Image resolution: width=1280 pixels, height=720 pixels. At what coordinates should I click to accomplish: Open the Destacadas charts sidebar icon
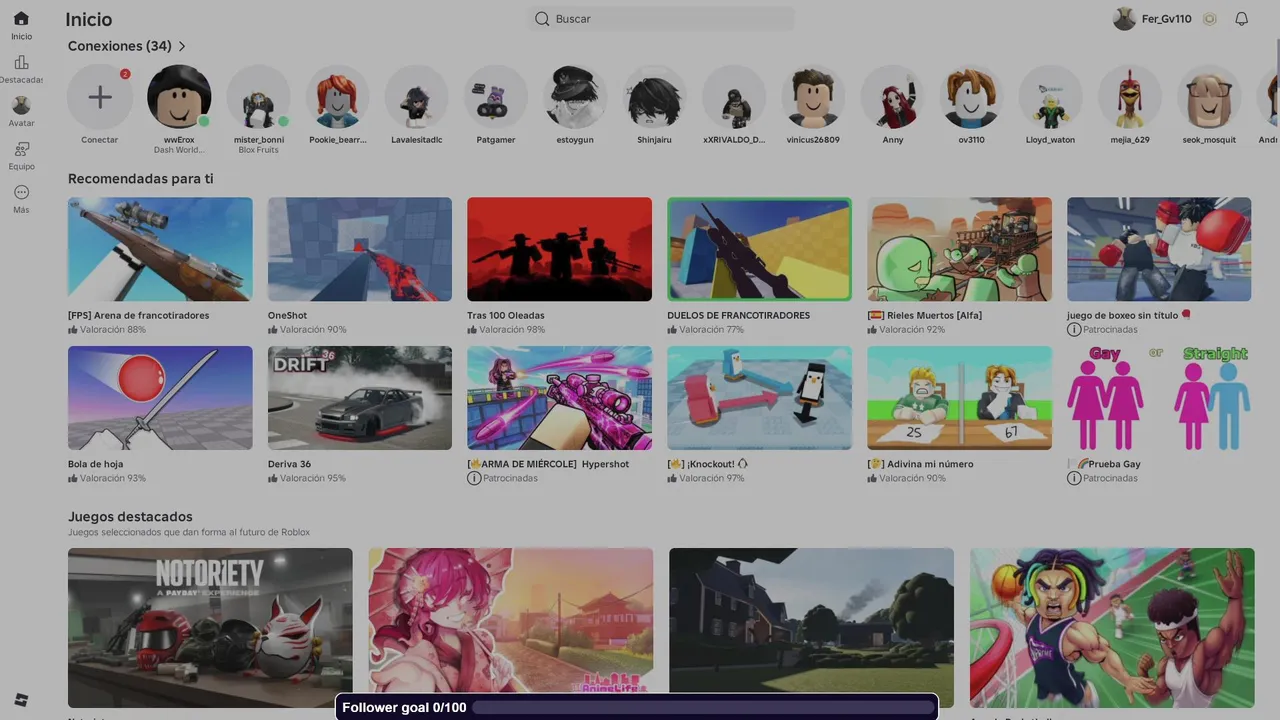tap(21, 63)
